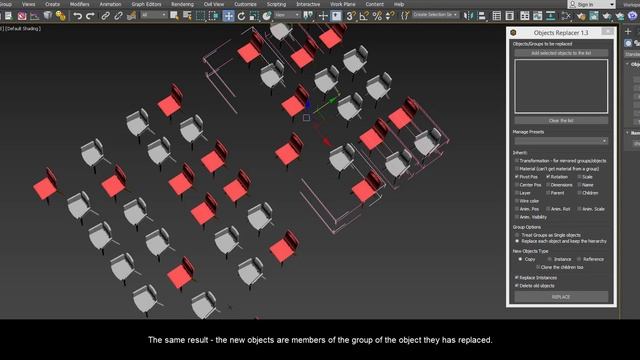The height and width of the screenshot is (360, 640).
Task: Click the Use Pivot Point Center icon
Action: (308, 16)
